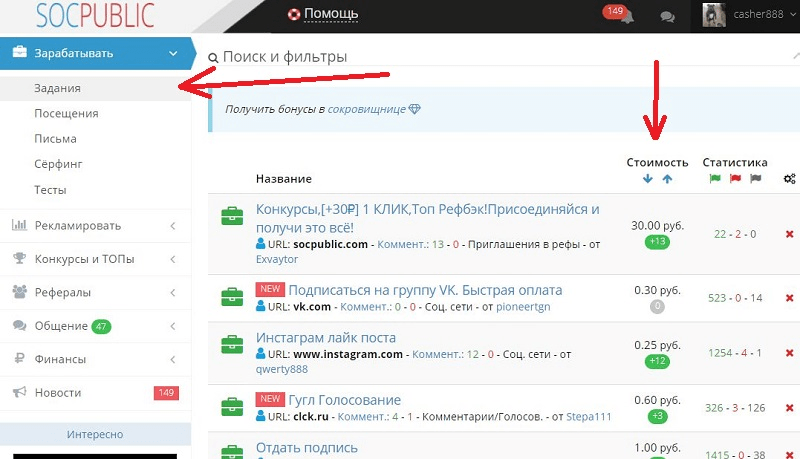The width and height of the screenshot is (800, 459).
Task: Click the red 149 badge on Новости
Action: (166, 393)
